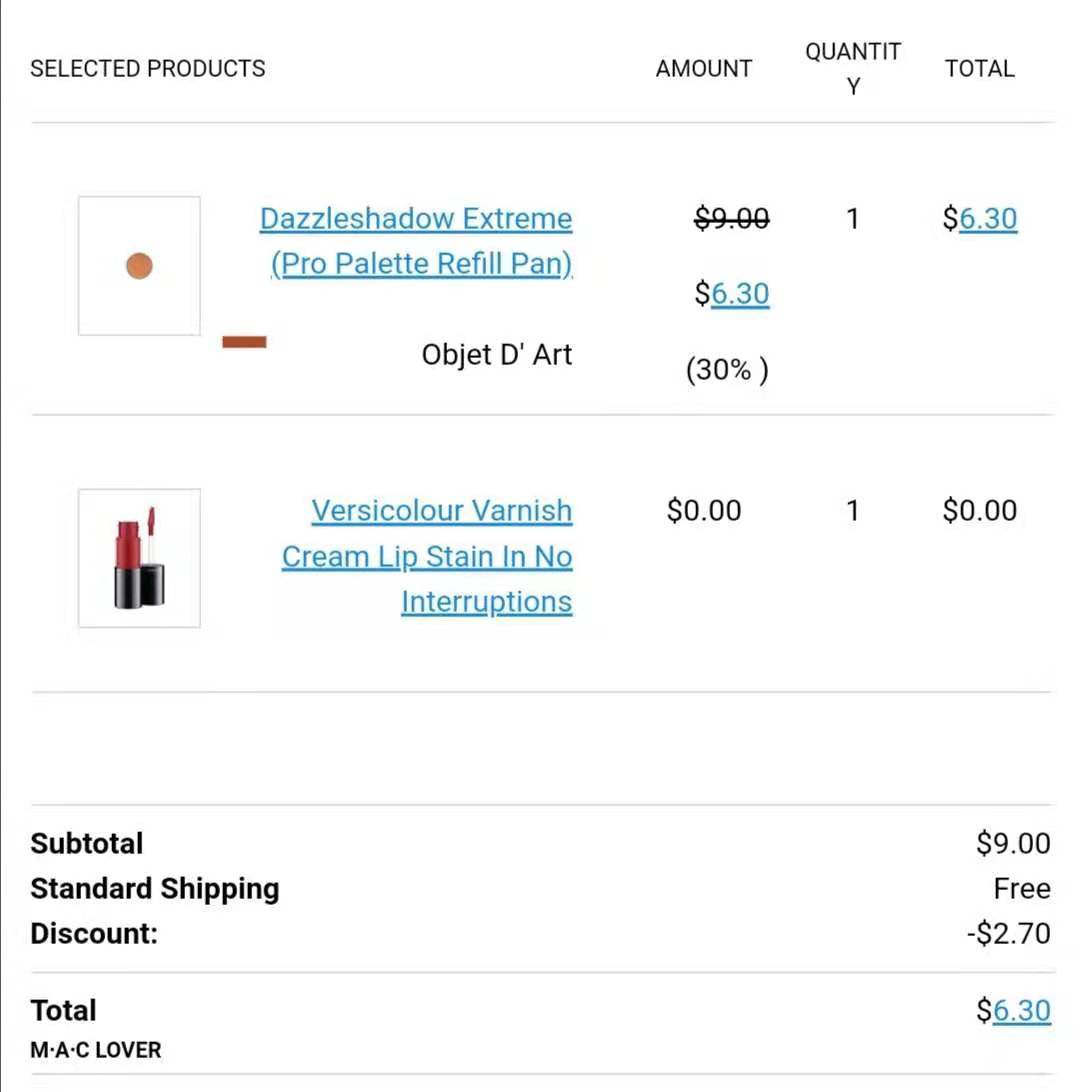
Task: Click the Subtotal $9.00 value
Action: pyautogui.click(x=1013, y=843)
